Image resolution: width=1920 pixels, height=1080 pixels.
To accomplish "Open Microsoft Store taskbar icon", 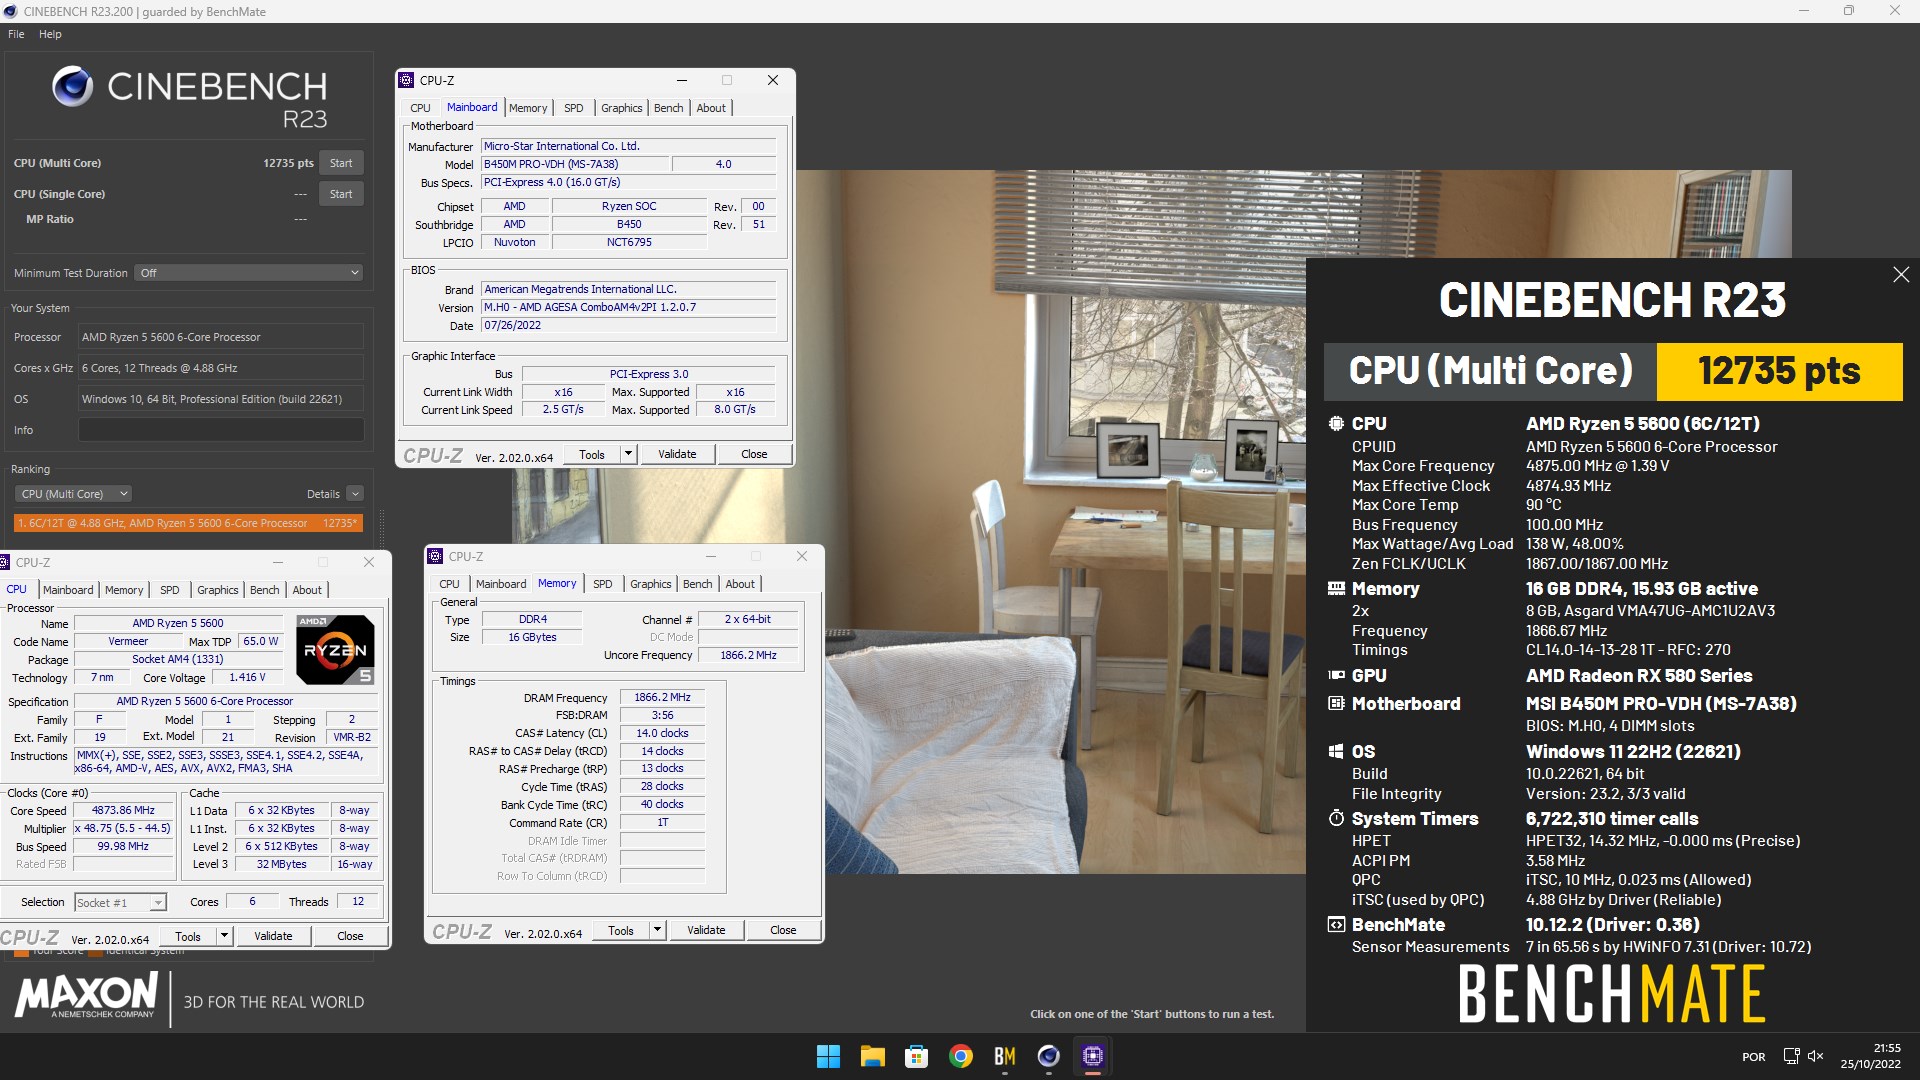I will (916, 1056).
